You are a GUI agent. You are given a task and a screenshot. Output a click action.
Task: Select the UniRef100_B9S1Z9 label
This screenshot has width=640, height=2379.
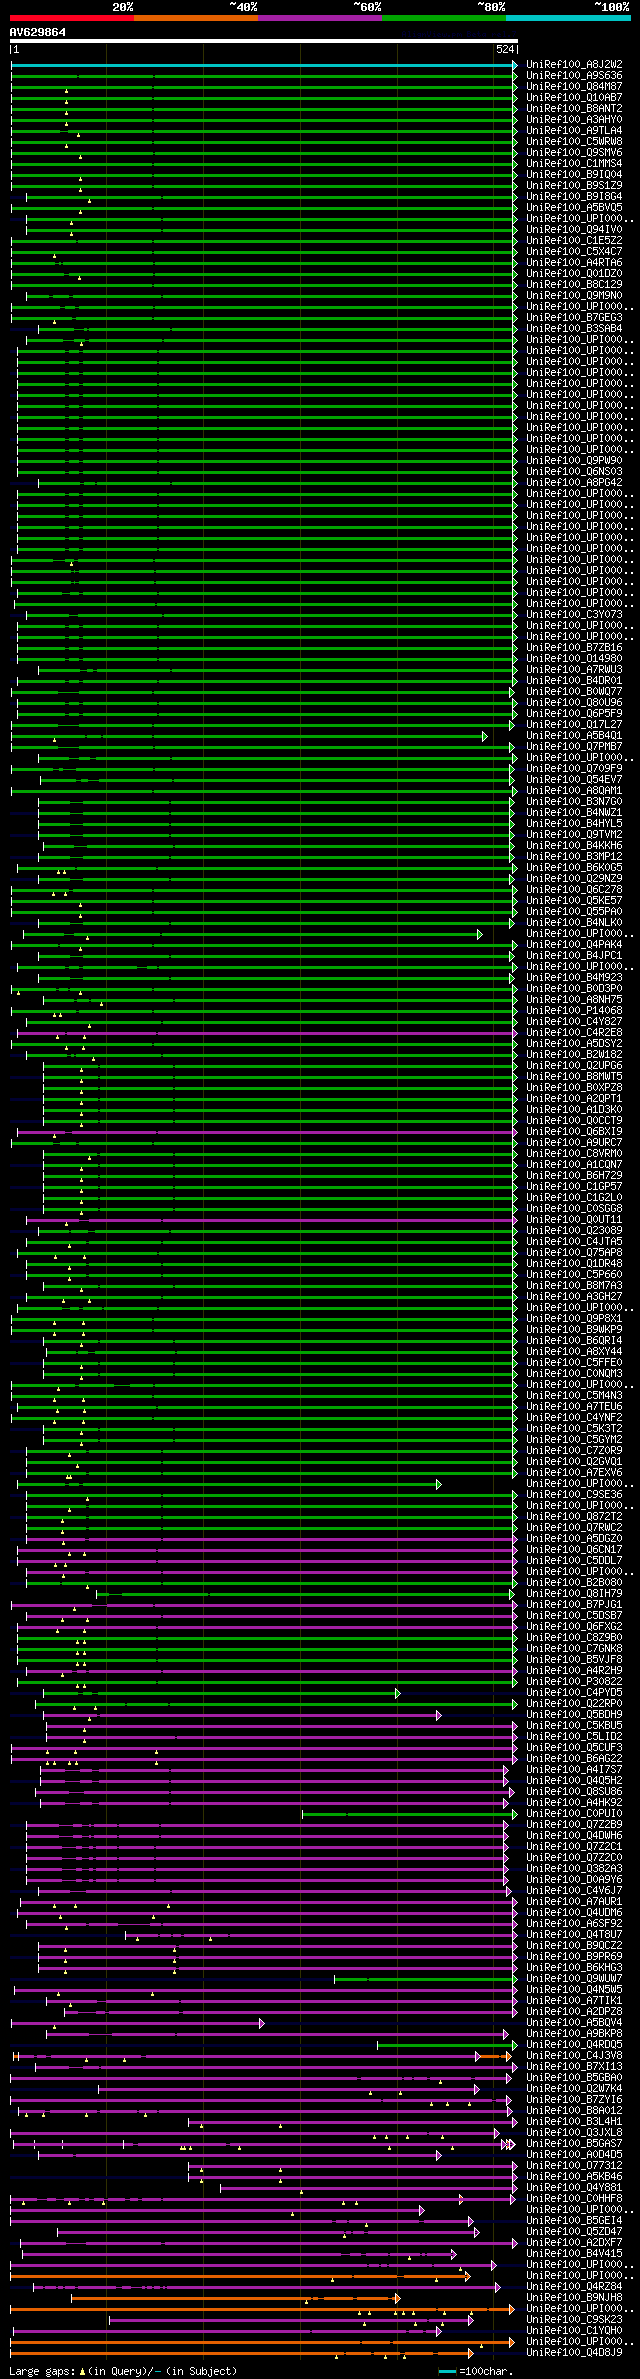point(574,186)
